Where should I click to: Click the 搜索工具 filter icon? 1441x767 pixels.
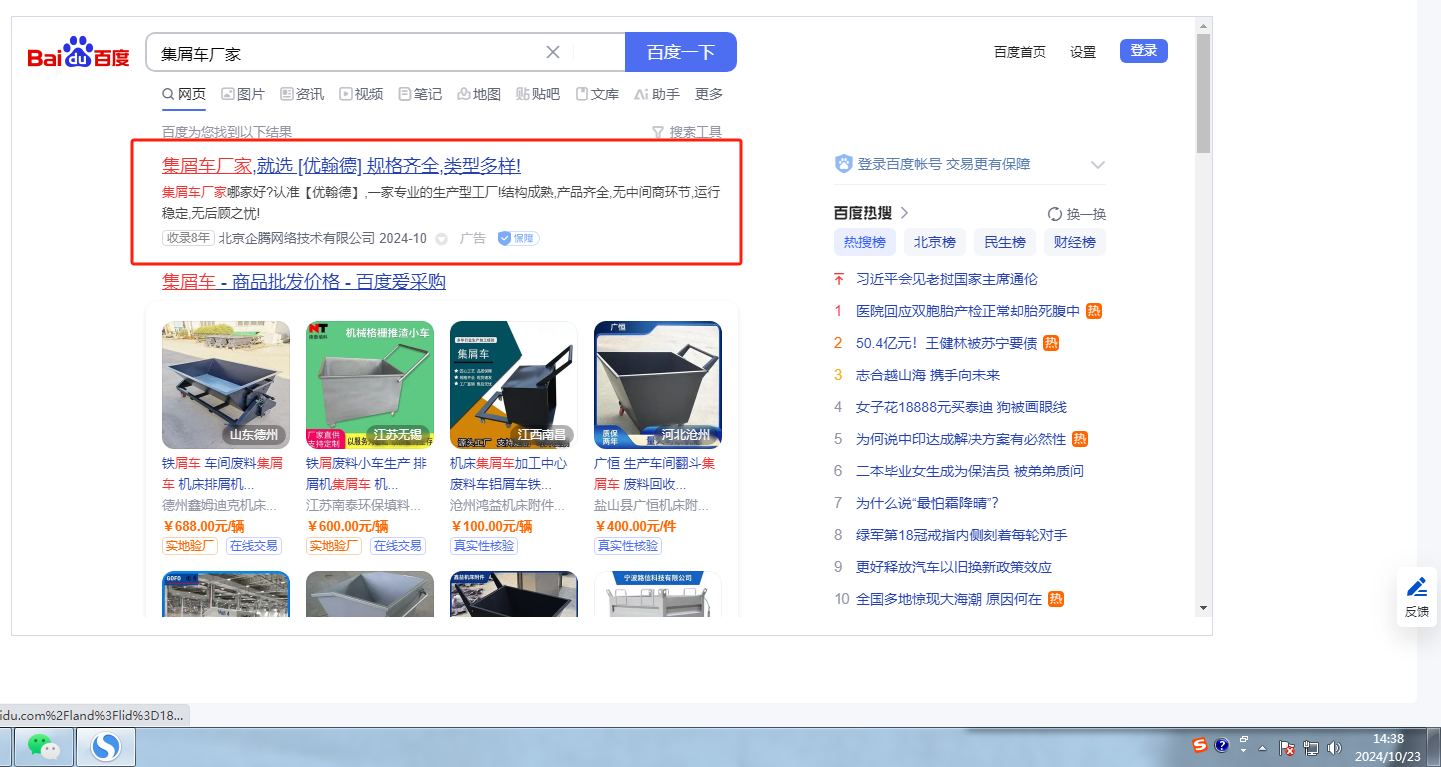coord(658,132)
